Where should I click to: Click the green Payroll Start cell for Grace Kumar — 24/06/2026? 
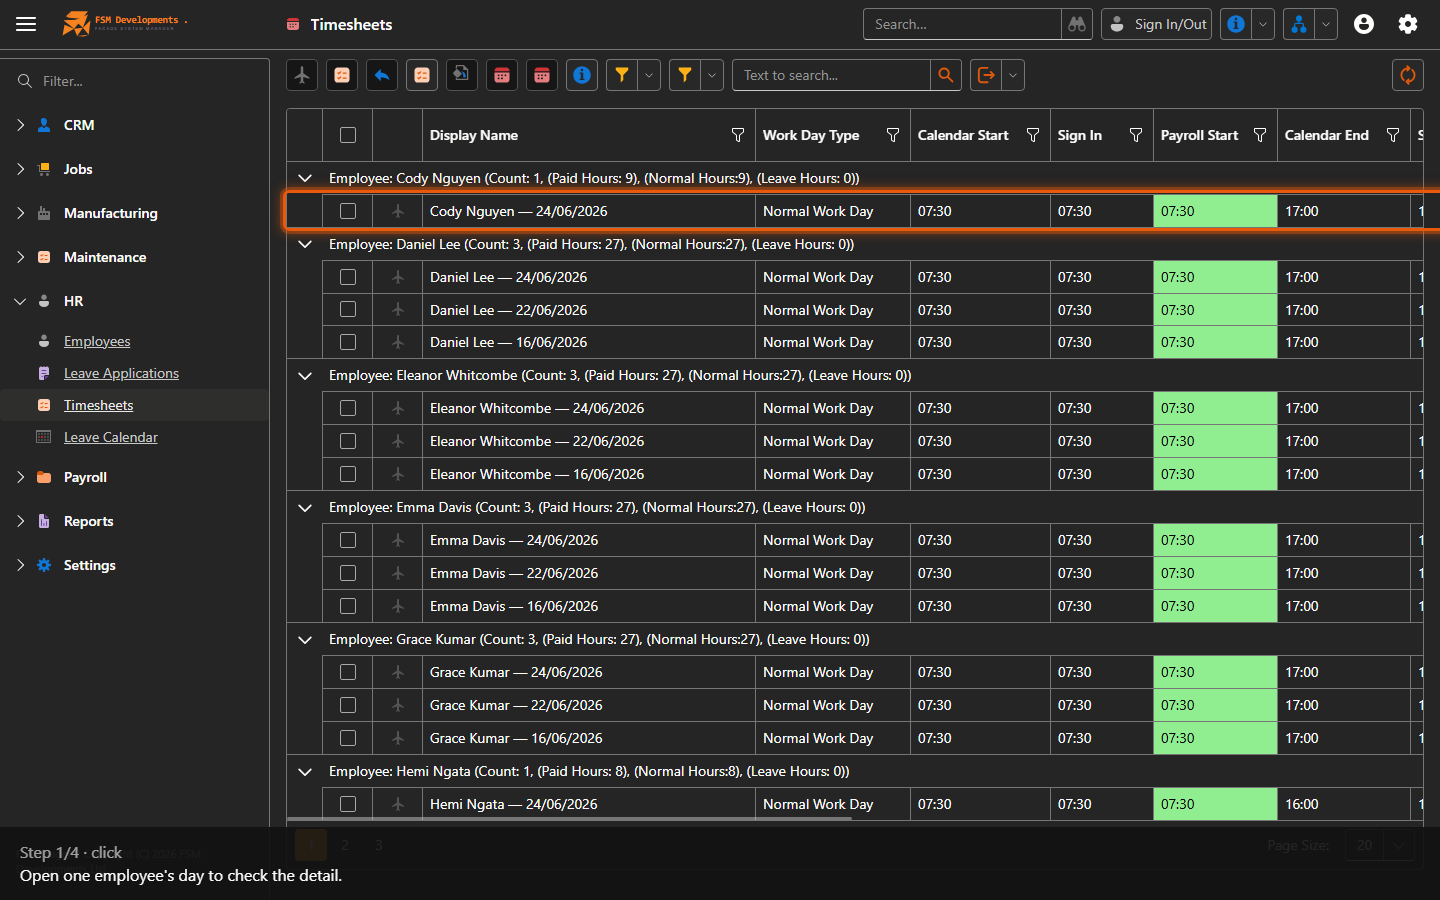tap(1215, 672)
